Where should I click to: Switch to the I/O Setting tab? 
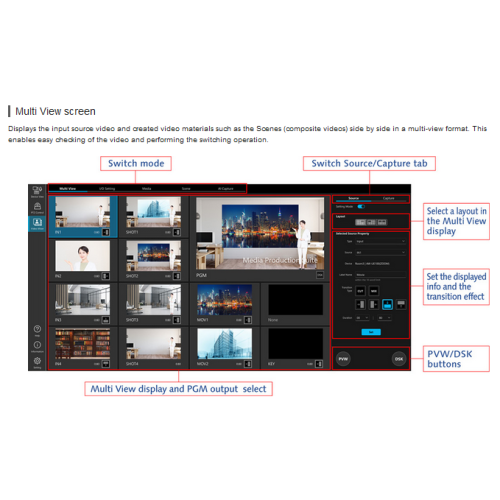tap(107, 189)
